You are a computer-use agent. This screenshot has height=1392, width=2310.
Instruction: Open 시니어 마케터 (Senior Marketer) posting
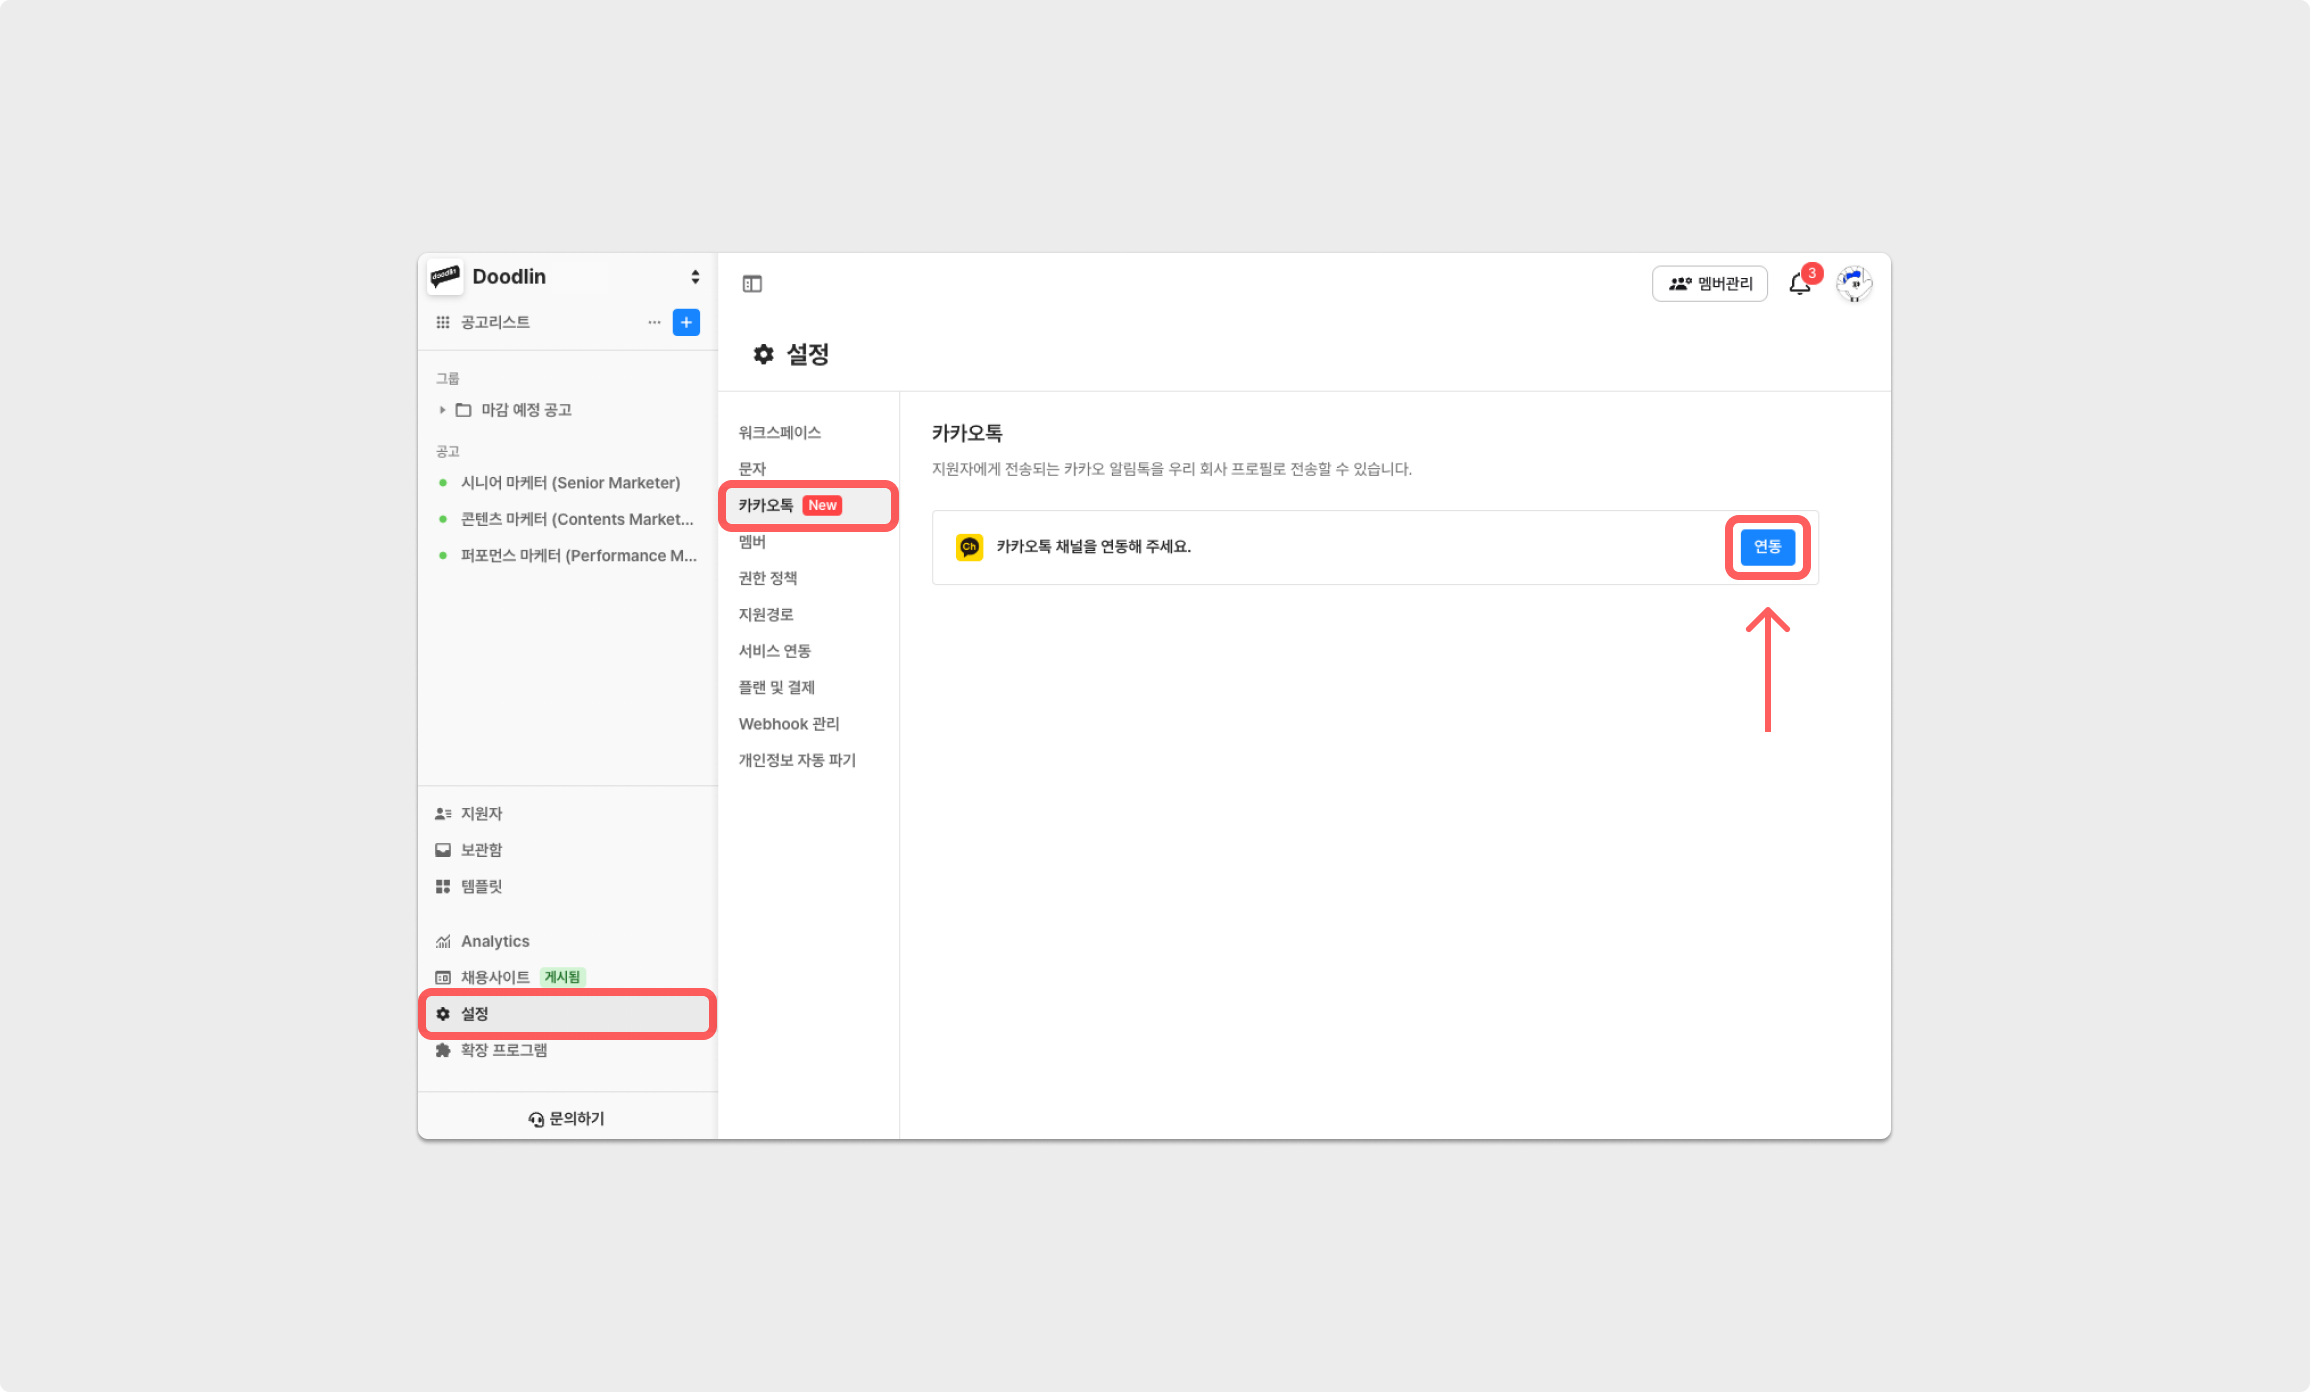(x=570, y=483)
